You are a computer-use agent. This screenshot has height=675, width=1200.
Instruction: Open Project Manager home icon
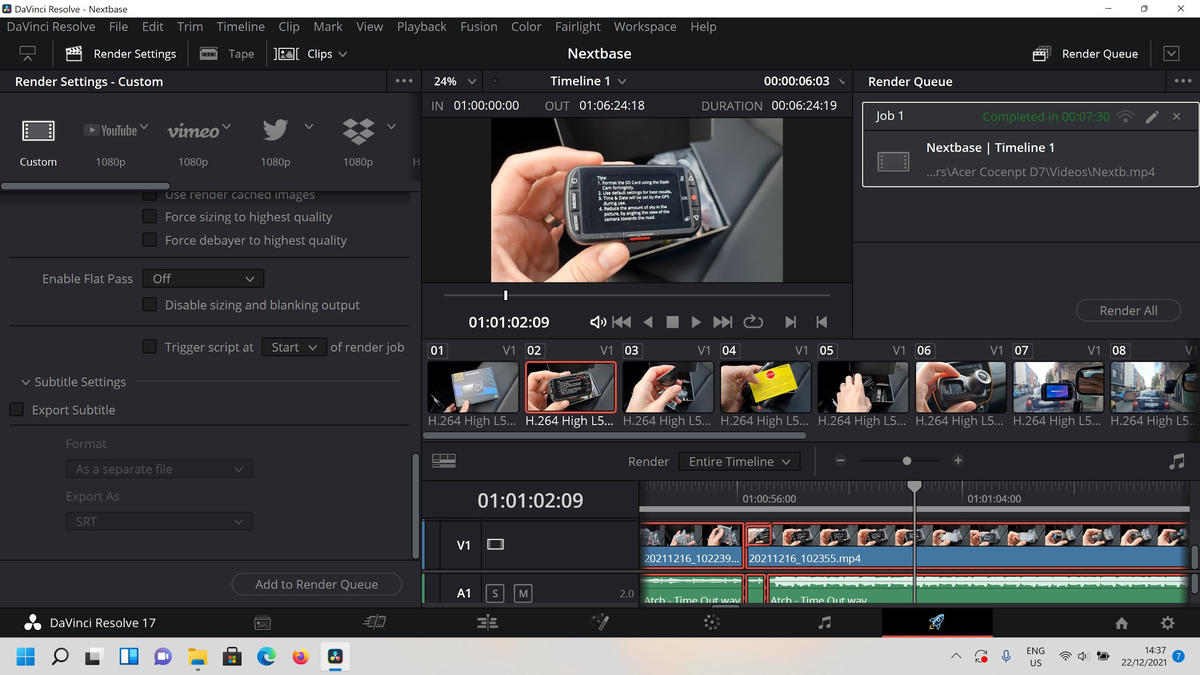tap(1121, 623)
